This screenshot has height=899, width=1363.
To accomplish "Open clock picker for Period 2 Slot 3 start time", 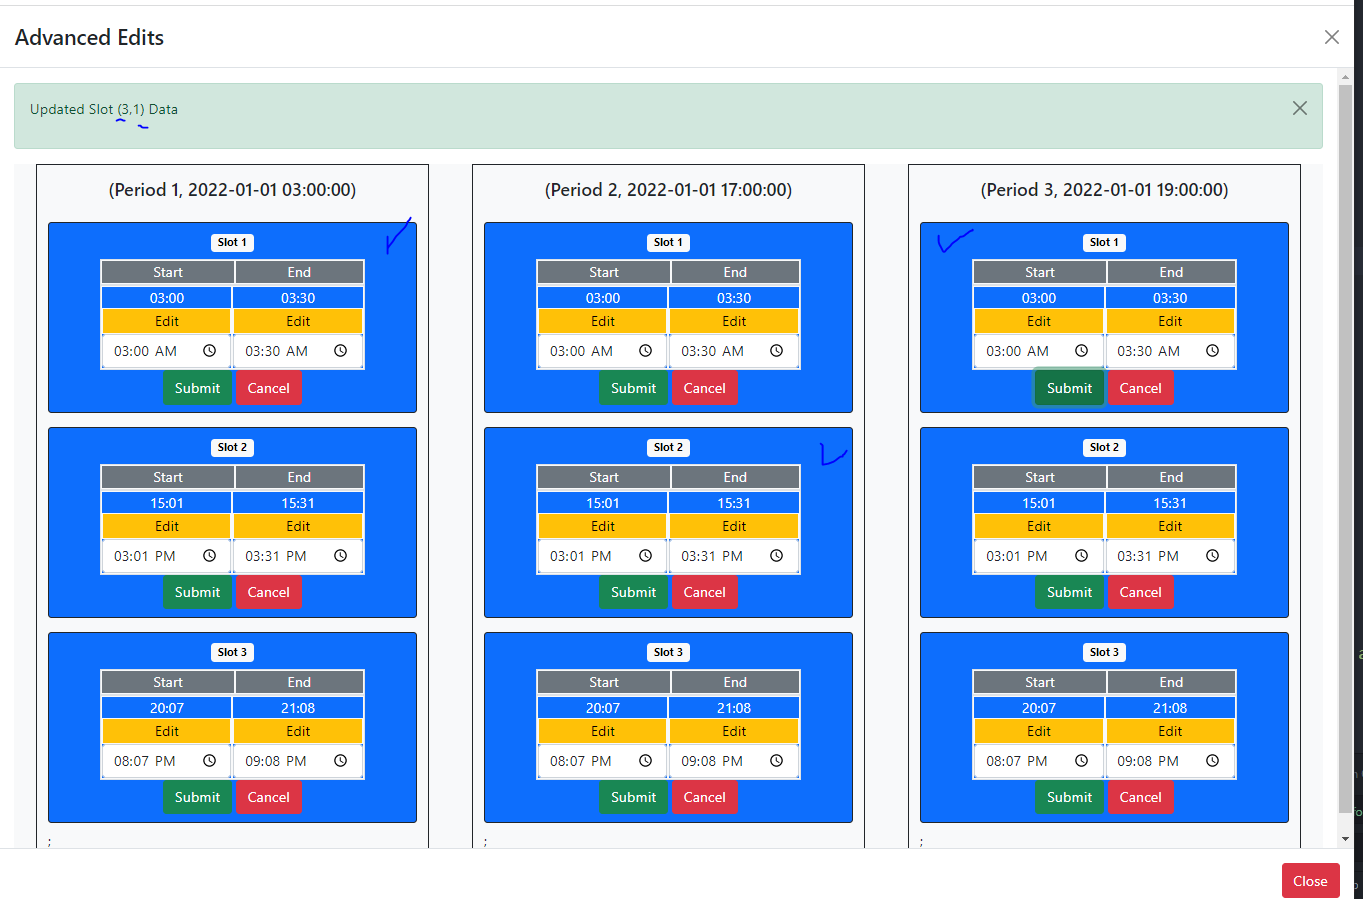I will pos(645,761).
